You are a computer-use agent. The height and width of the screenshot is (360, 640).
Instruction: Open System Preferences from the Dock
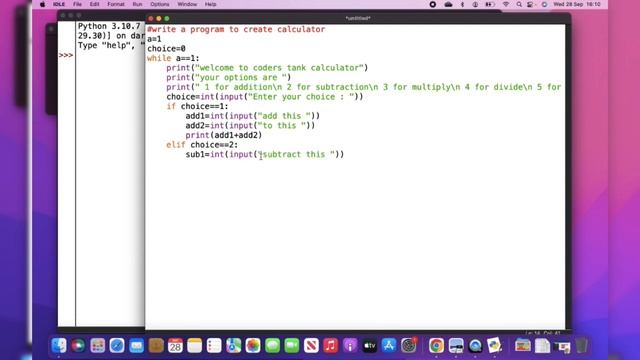pos(409,346)
